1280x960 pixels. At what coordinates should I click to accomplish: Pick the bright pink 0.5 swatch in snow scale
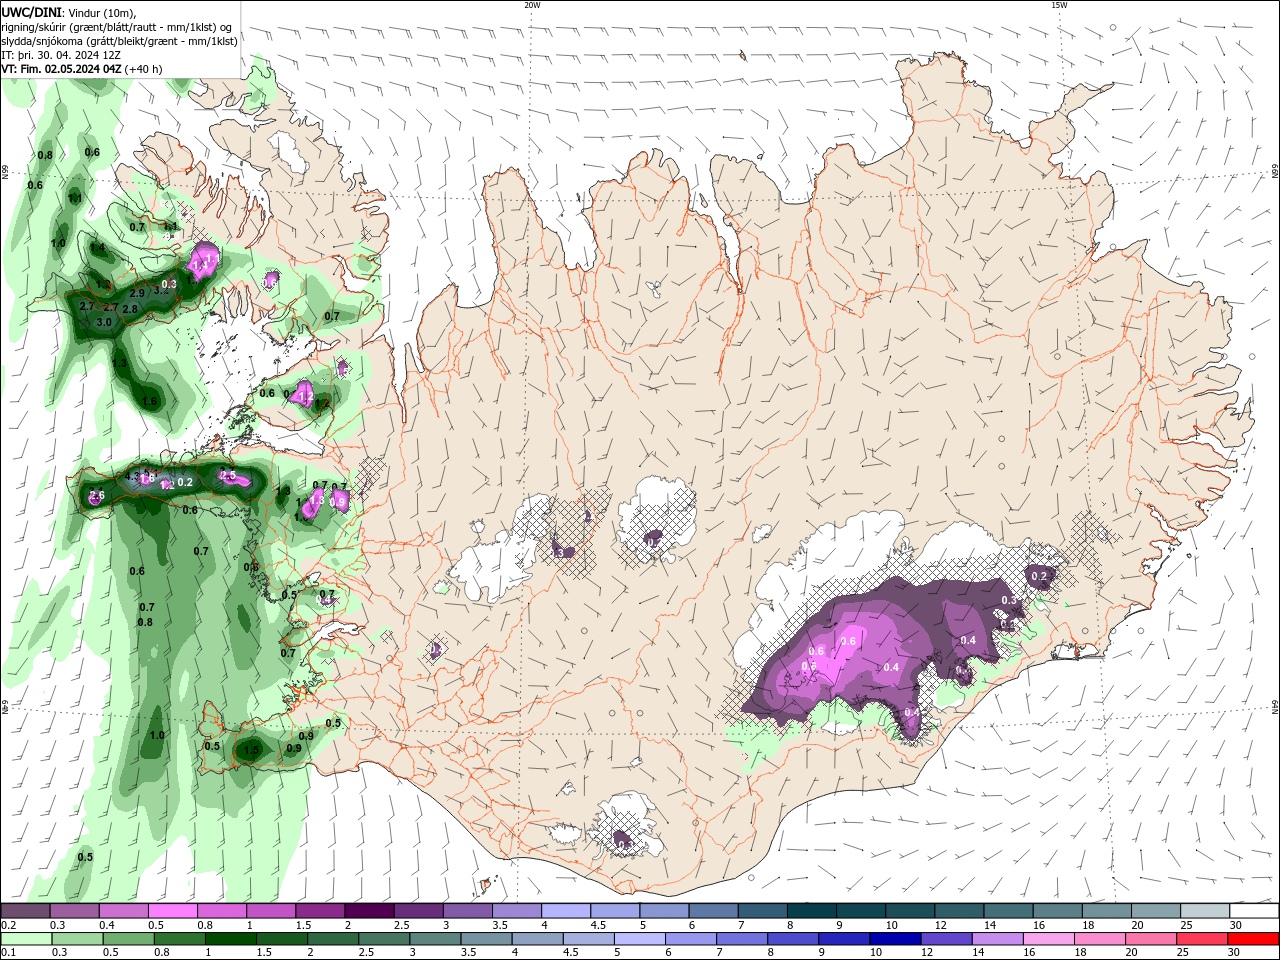coord(173,911)
